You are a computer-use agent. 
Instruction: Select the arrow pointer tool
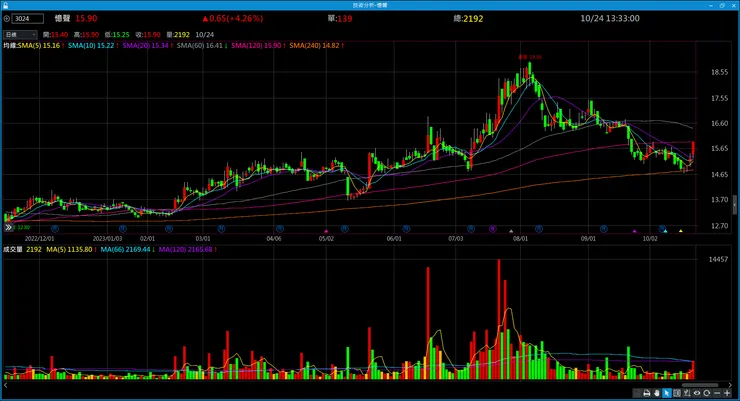click(667, 393)
